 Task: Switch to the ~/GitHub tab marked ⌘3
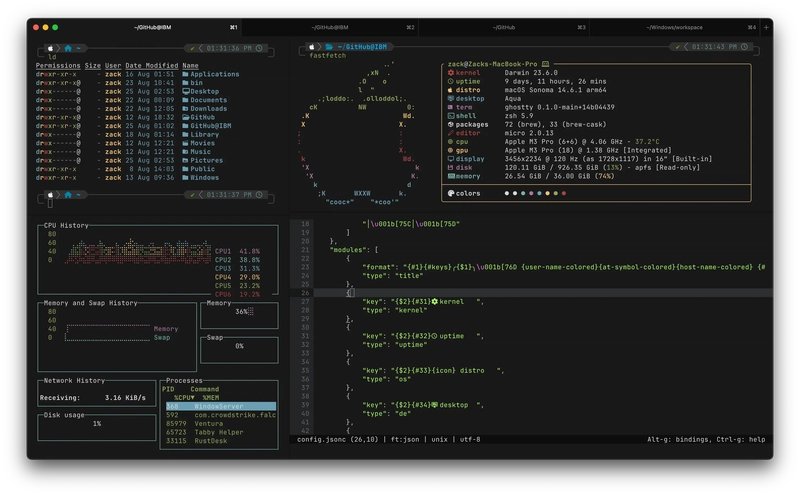tap(504, 28)
